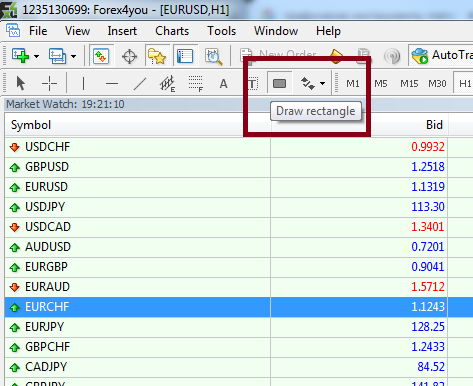
Task: Select the EURUSD row
Action: (239, 187)
